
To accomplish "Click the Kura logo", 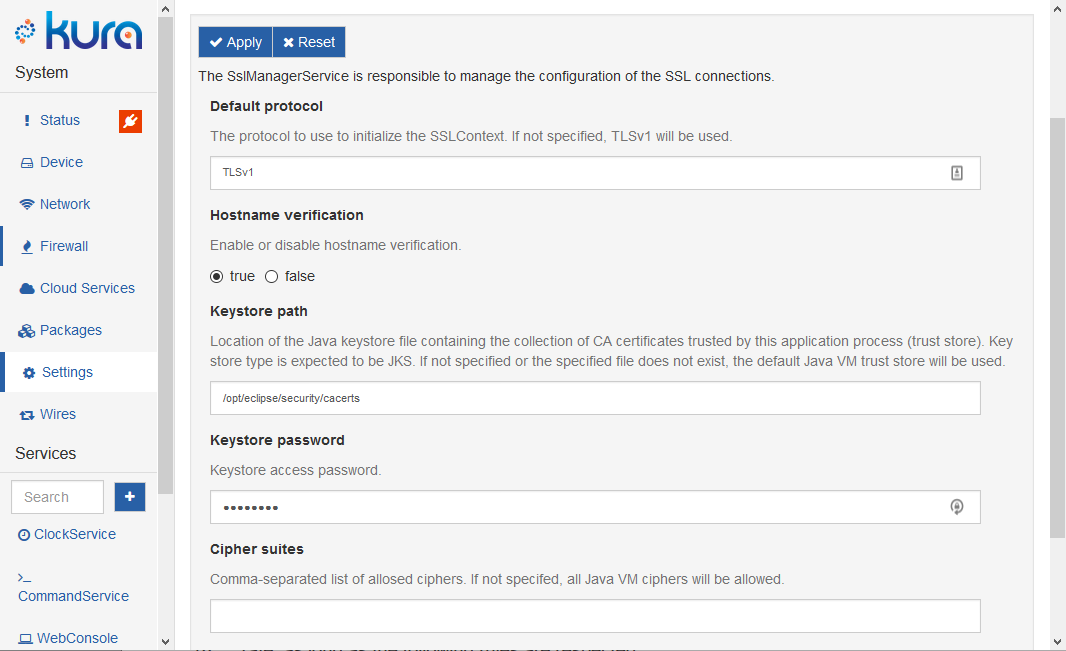I will [78, 31].
